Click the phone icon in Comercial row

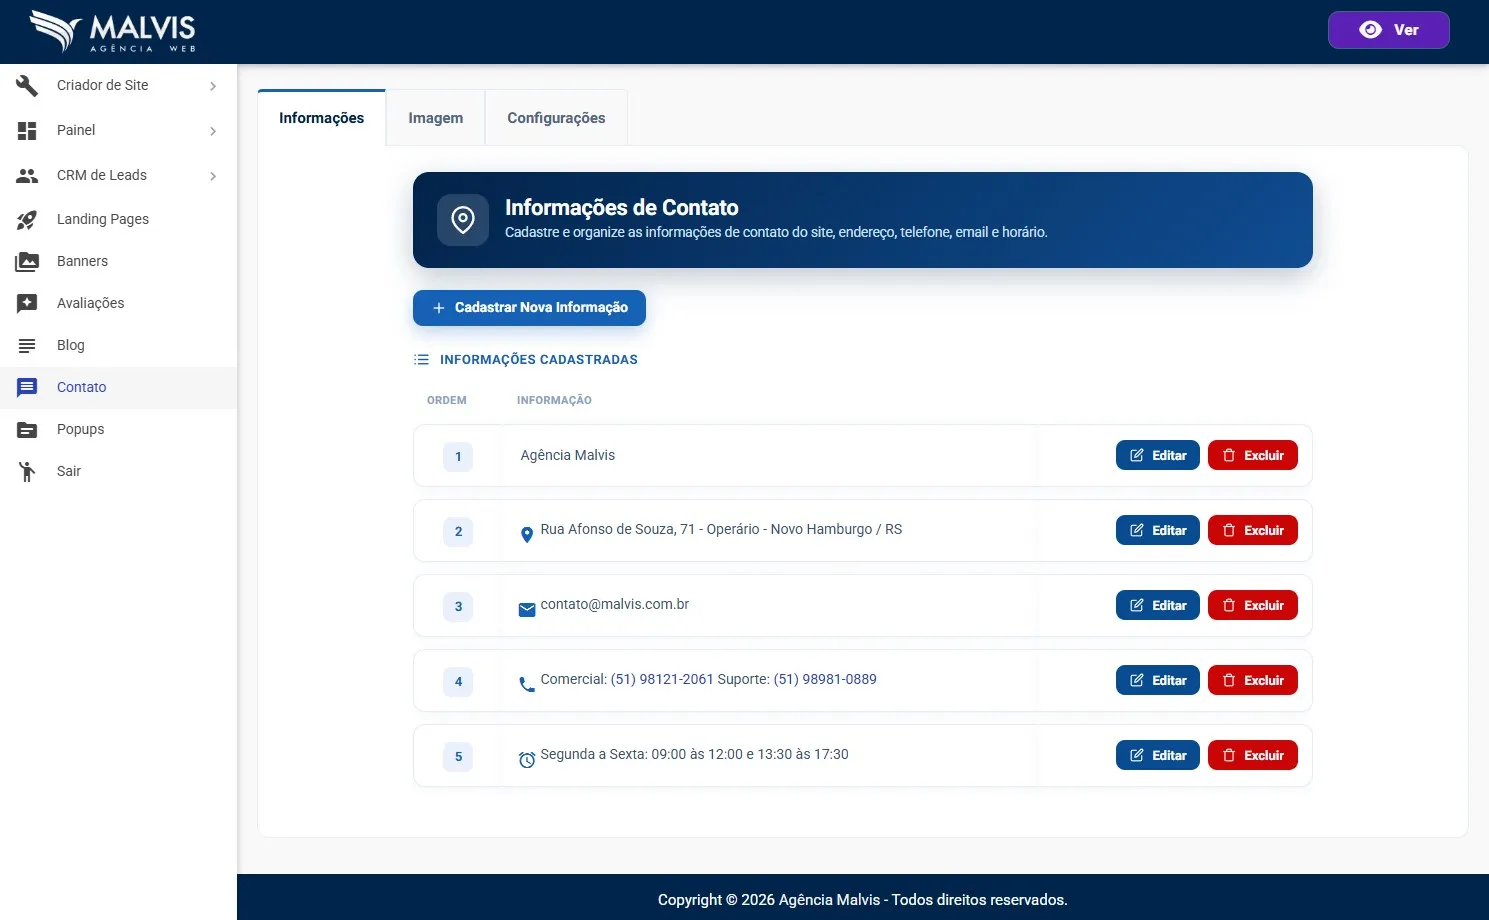coord(527,685)
